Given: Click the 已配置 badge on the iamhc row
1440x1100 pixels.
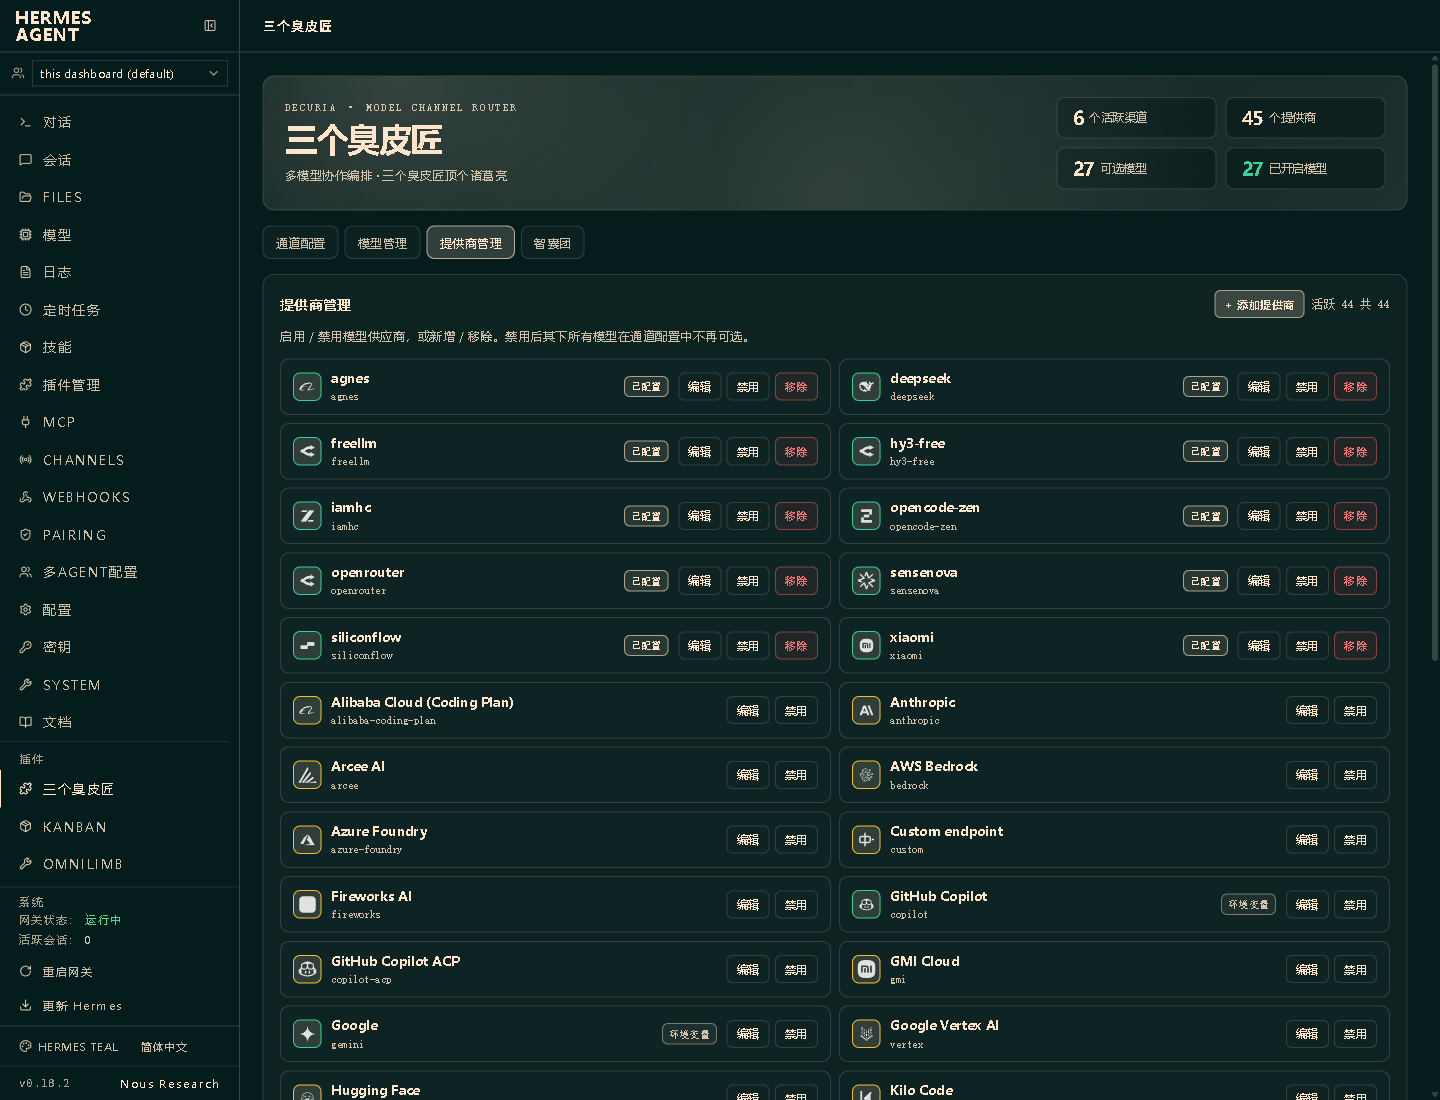Looking at the screenshot, I should click(646, 516).
